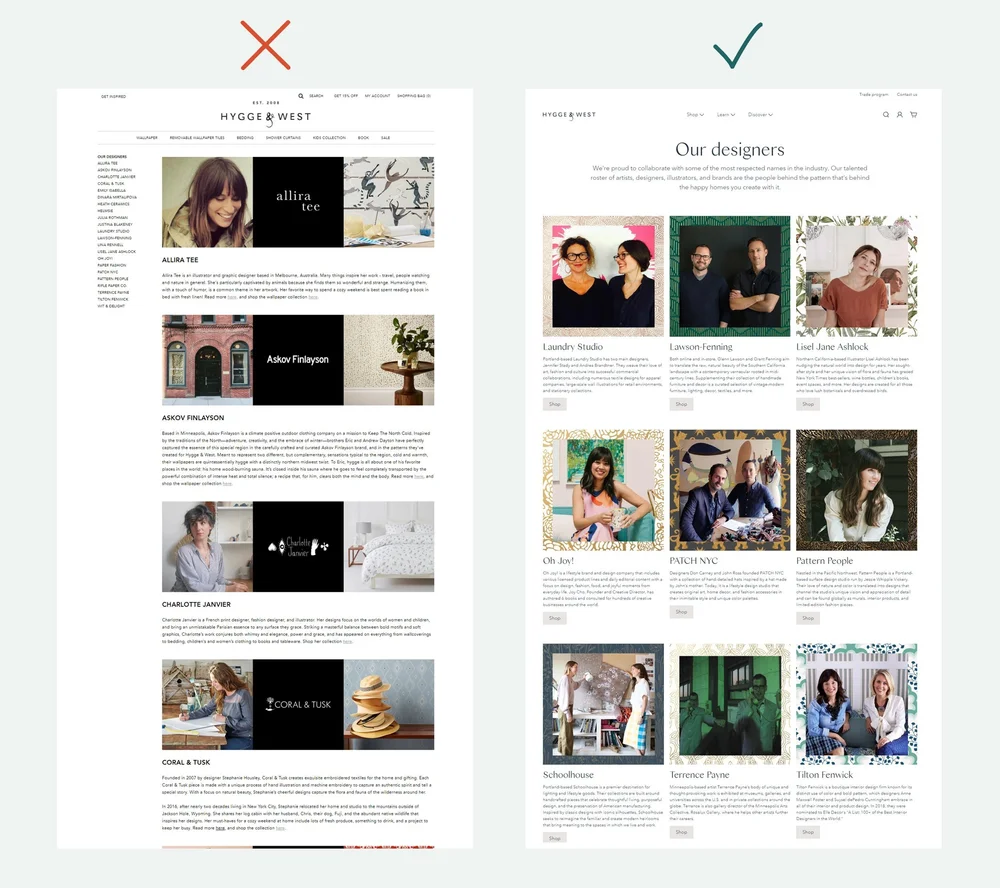The height and width of the screenshot is (888, 1000).
Task: Open the black Askov Finlayson logo tile
Action: click(x=298, y=360)
